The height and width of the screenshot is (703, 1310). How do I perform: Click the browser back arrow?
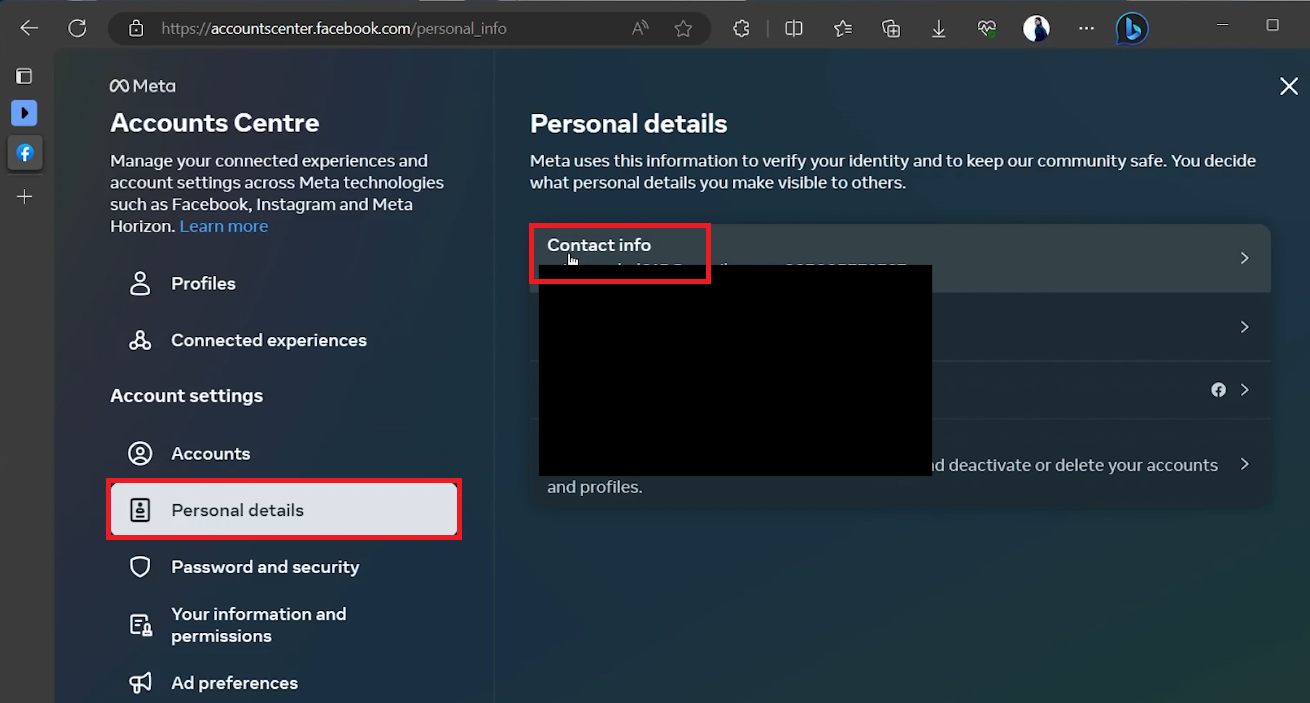(x=29, y=28)
